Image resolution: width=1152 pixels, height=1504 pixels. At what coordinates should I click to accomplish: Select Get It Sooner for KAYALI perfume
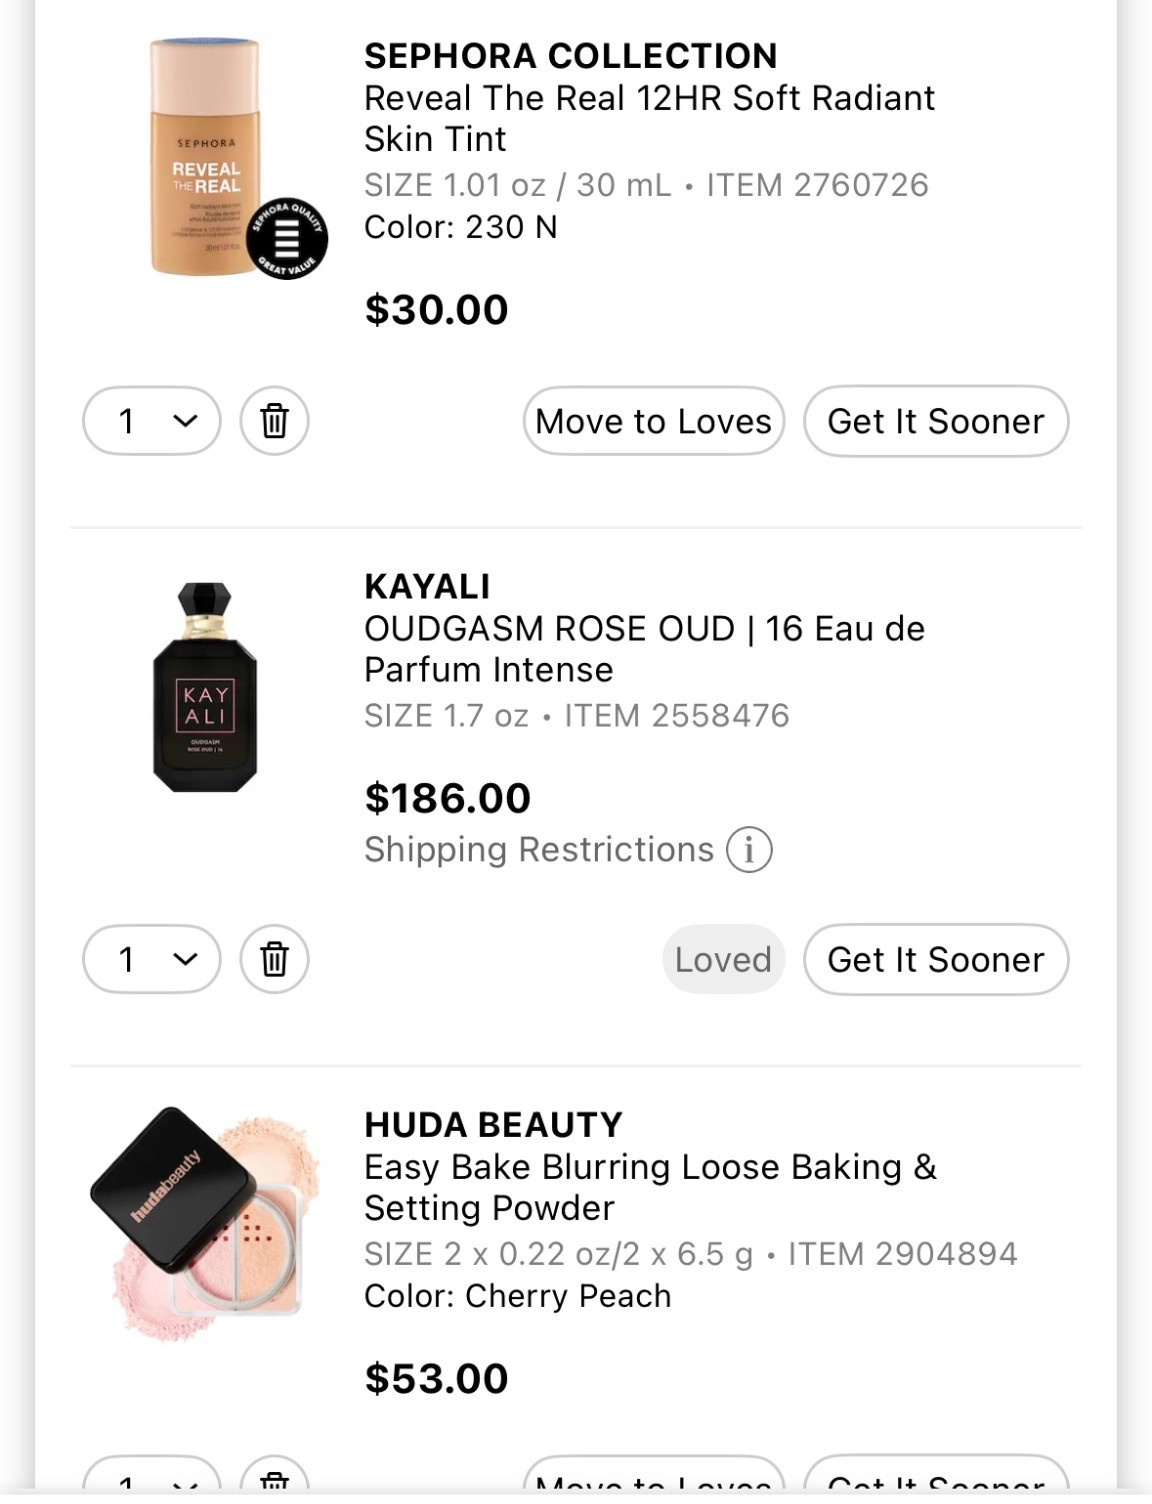pyautogui.click(x=935, y=959)
